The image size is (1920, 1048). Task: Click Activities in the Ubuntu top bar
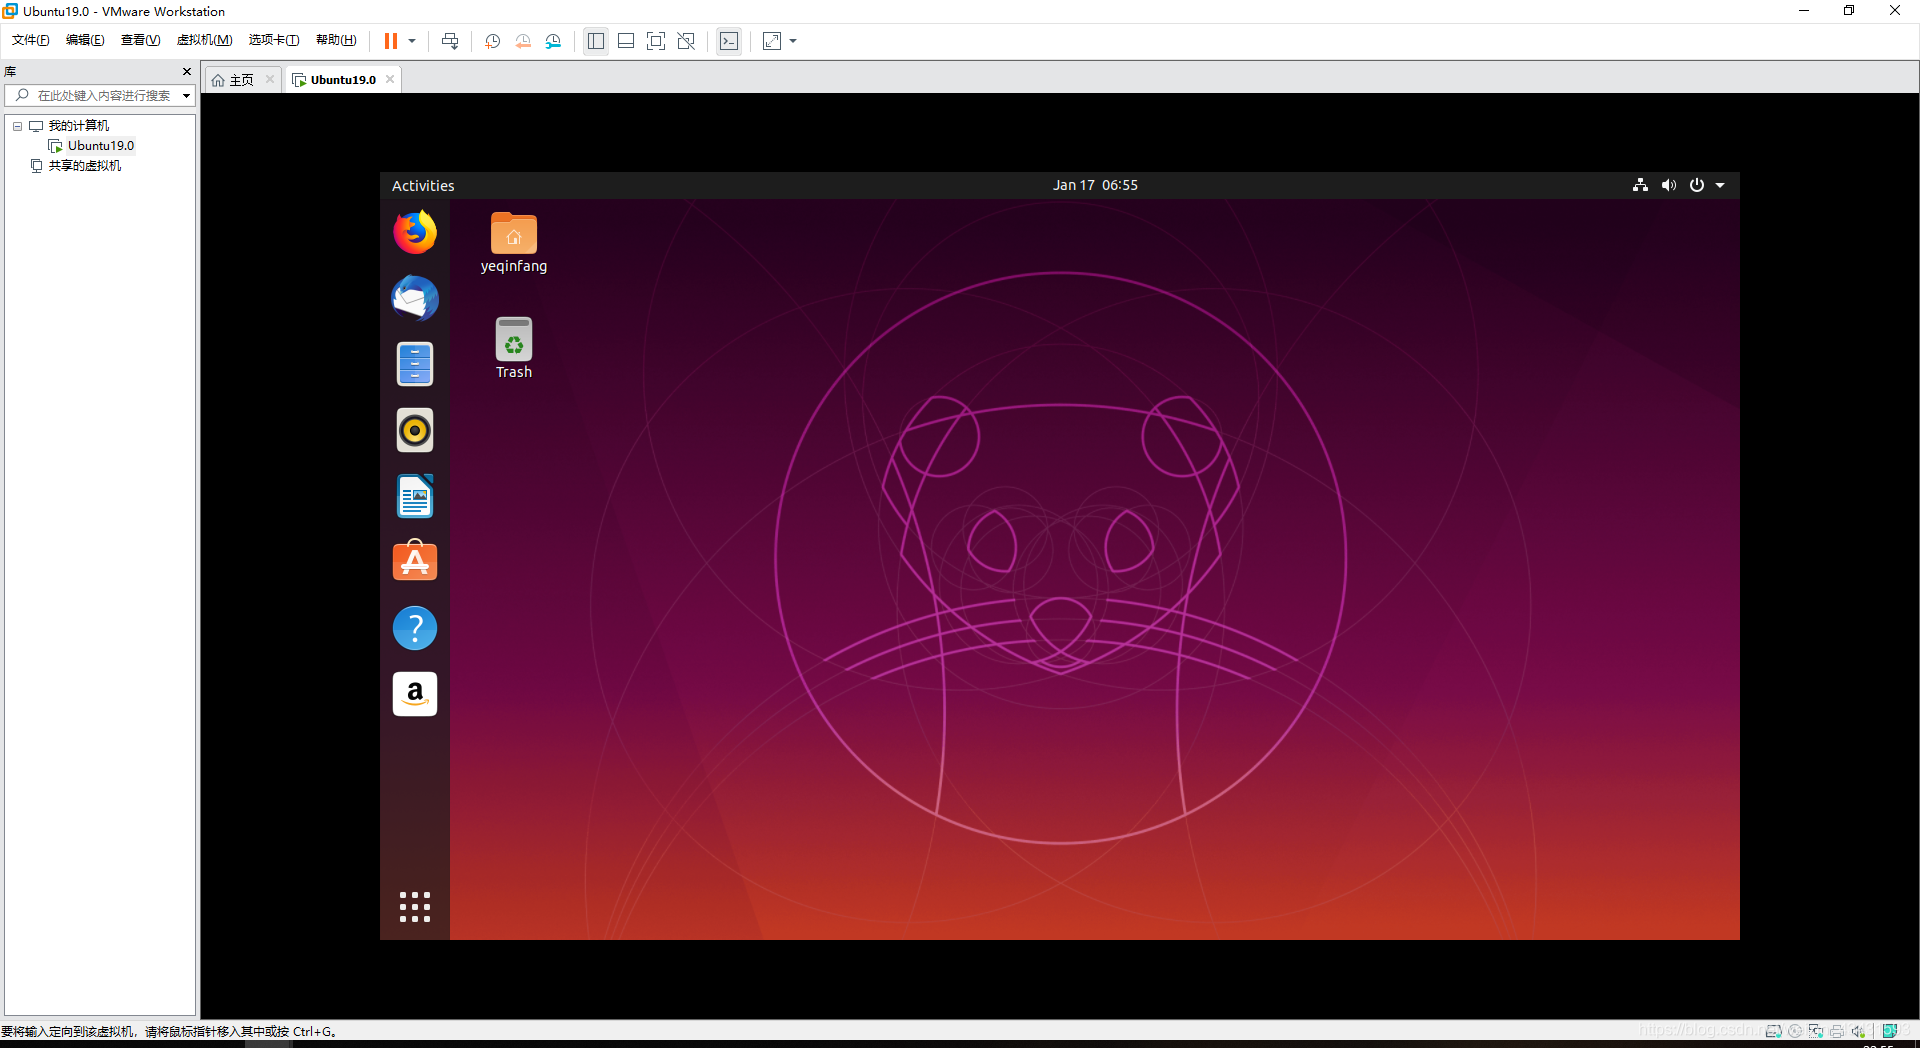click(x=423, y=185)
